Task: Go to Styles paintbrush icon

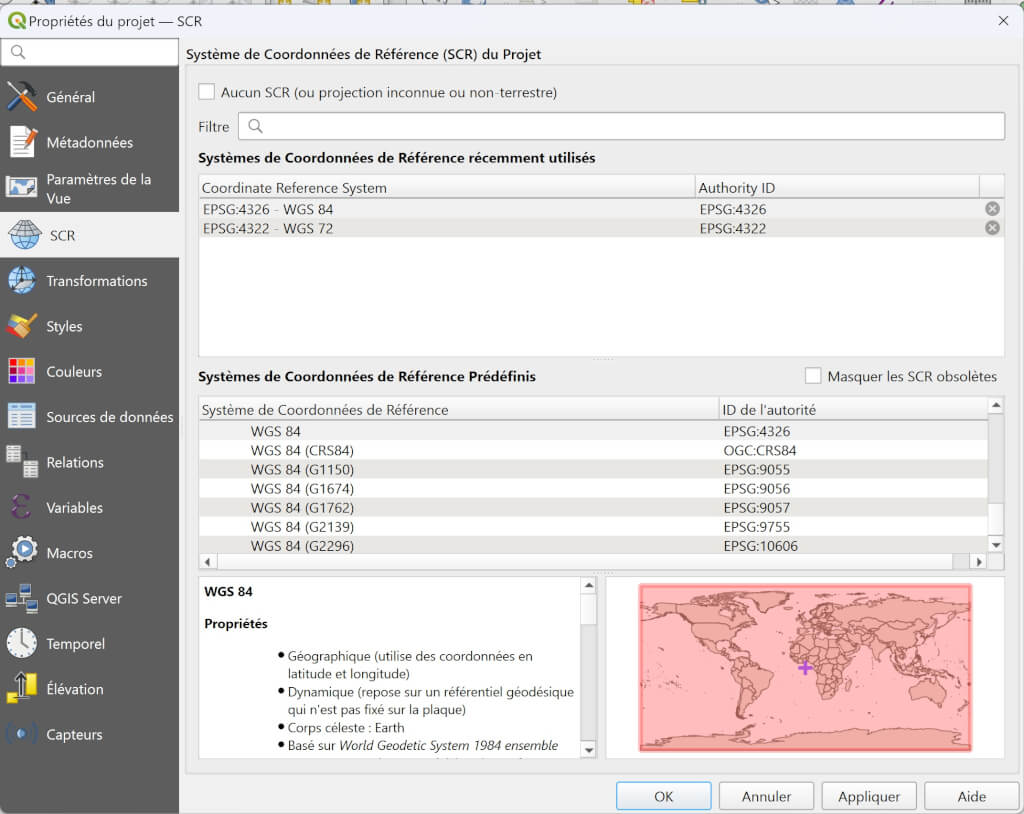Action: pyautogui.click(x=22, y=326)
